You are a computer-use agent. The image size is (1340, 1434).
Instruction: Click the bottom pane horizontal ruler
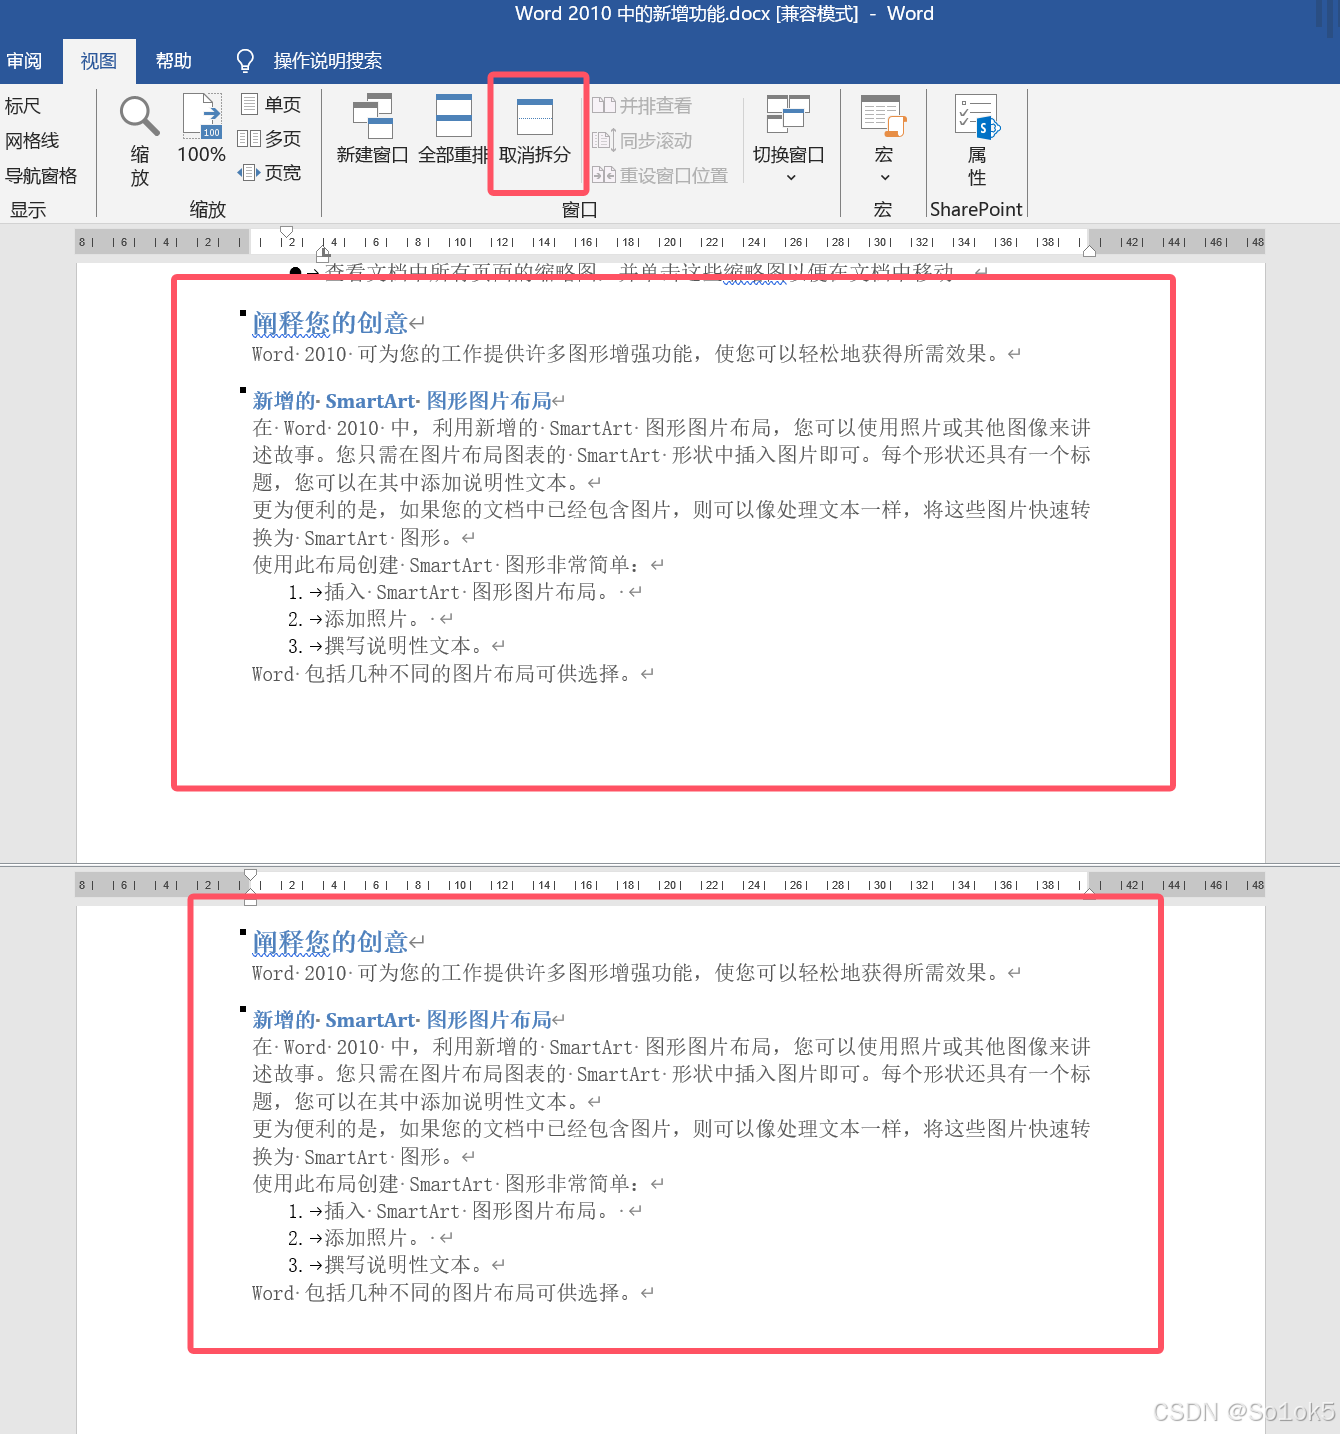(670, 885)
